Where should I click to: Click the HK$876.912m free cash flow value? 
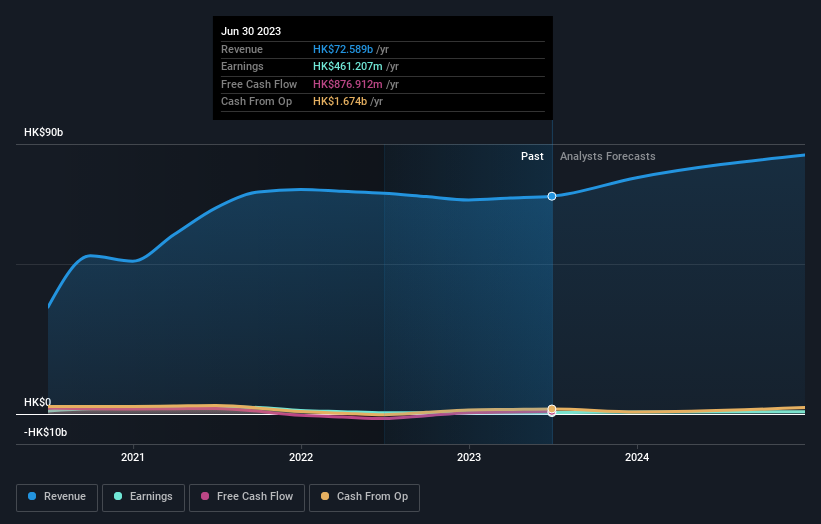pyautogui.click(x=348, y=84)
